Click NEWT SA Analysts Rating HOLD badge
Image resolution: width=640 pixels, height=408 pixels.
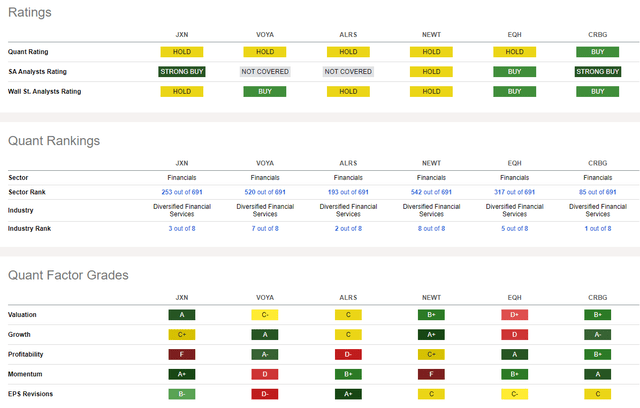tap(431, 72)
